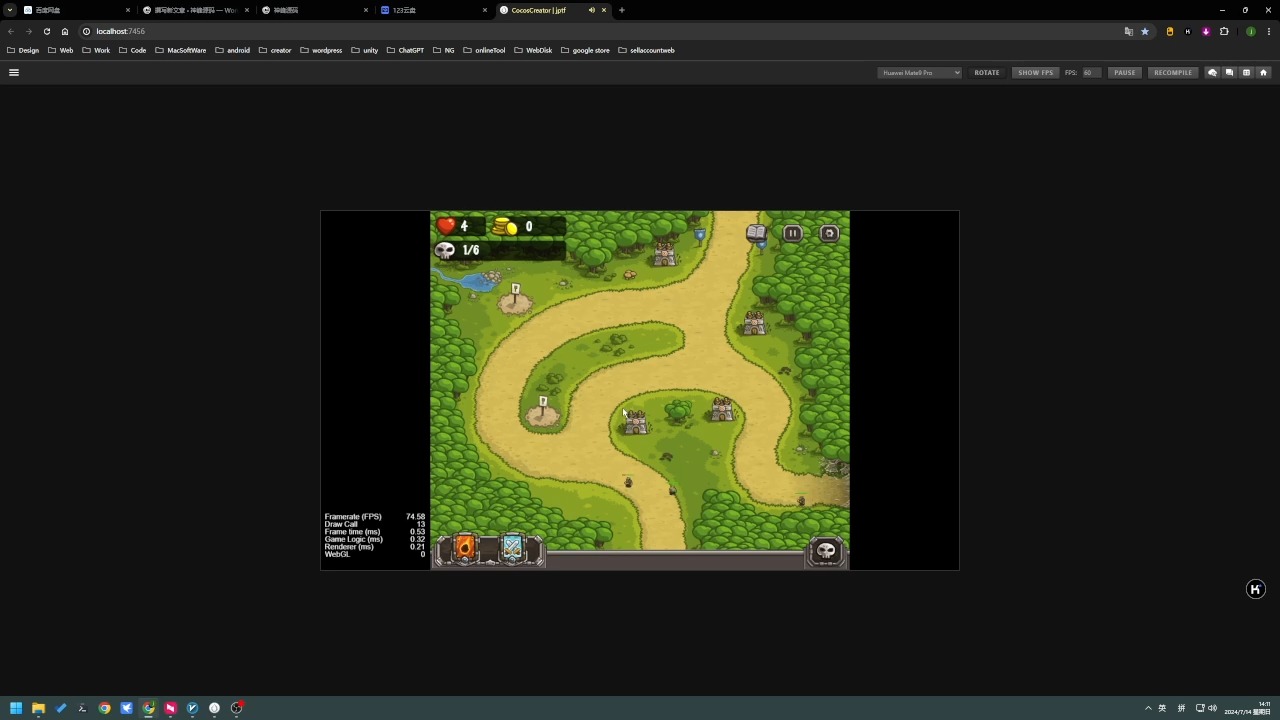Click the pink download extension icon
This screenshot has width=1280, height=720.
click(1206, 31)
